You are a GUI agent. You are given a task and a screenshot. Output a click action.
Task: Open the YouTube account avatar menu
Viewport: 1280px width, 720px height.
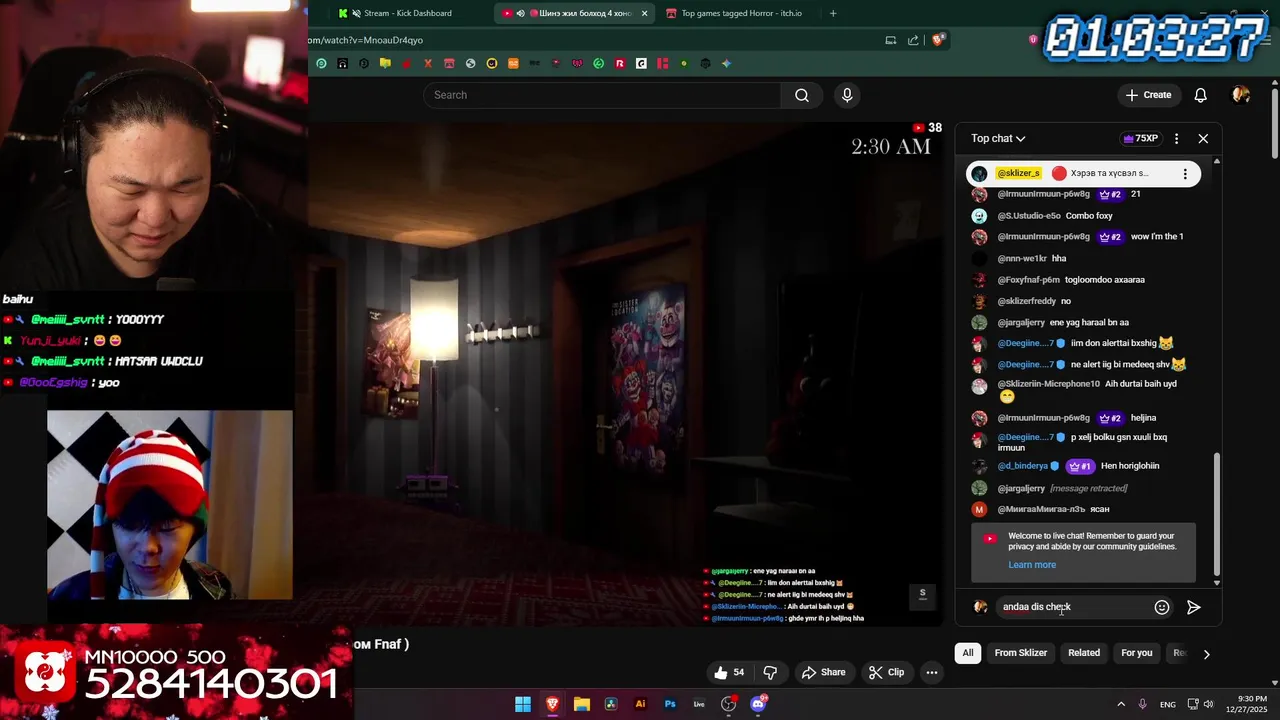[1241, 95]
